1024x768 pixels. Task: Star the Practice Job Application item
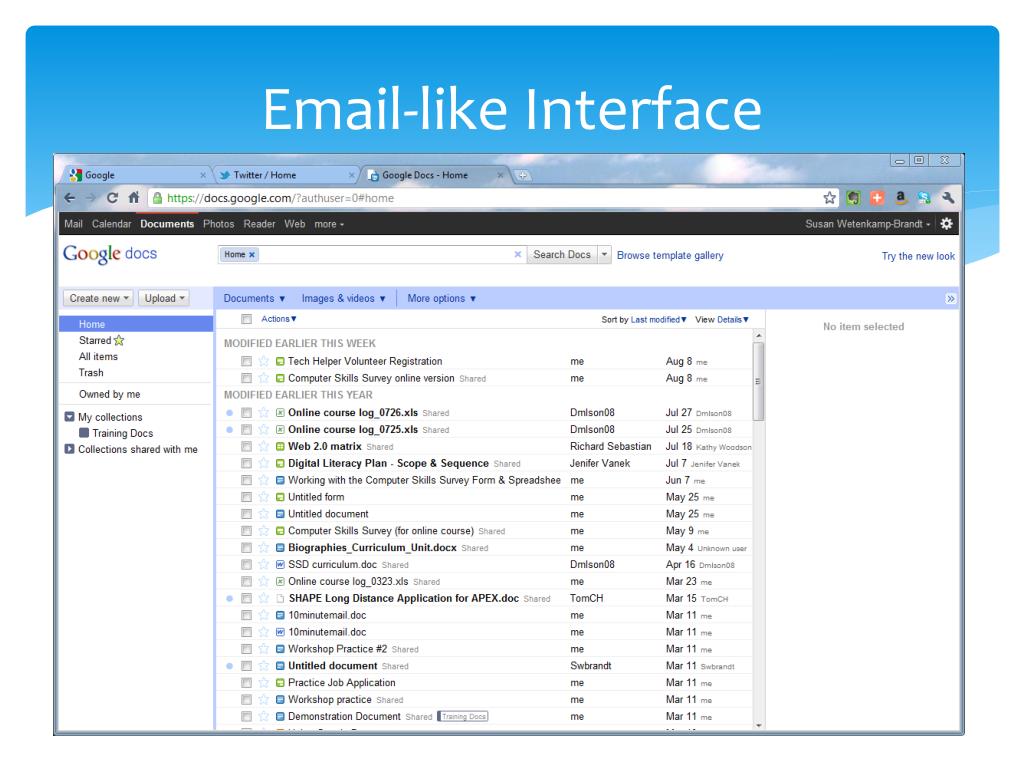coord(264,682)
